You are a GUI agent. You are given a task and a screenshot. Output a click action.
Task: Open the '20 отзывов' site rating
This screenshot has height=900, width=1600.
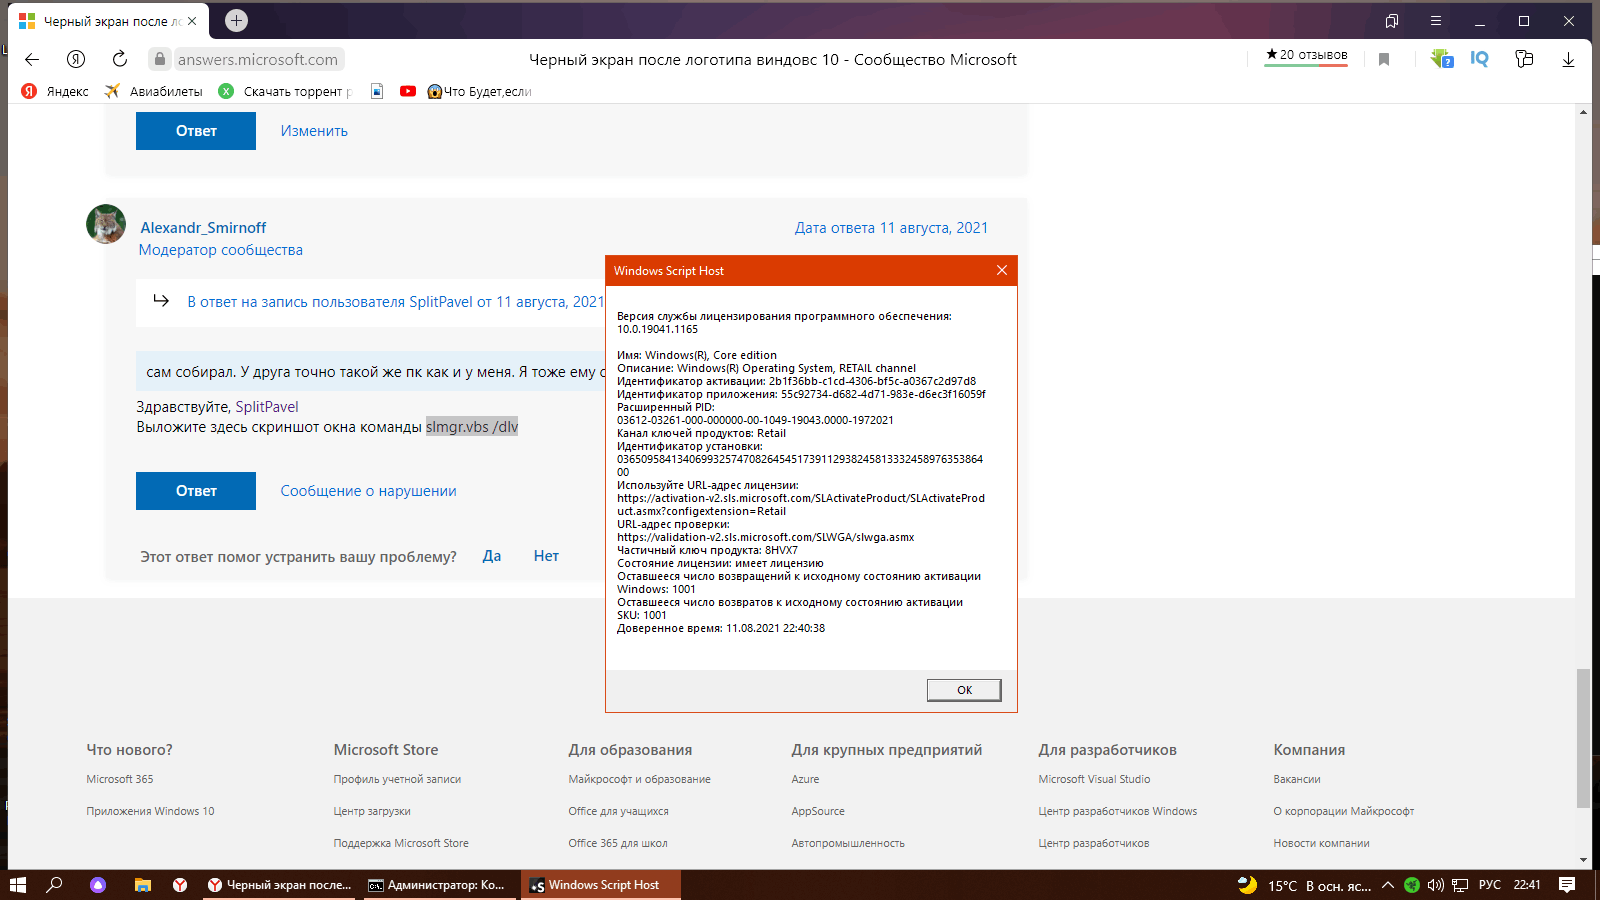coord(1306,56)
